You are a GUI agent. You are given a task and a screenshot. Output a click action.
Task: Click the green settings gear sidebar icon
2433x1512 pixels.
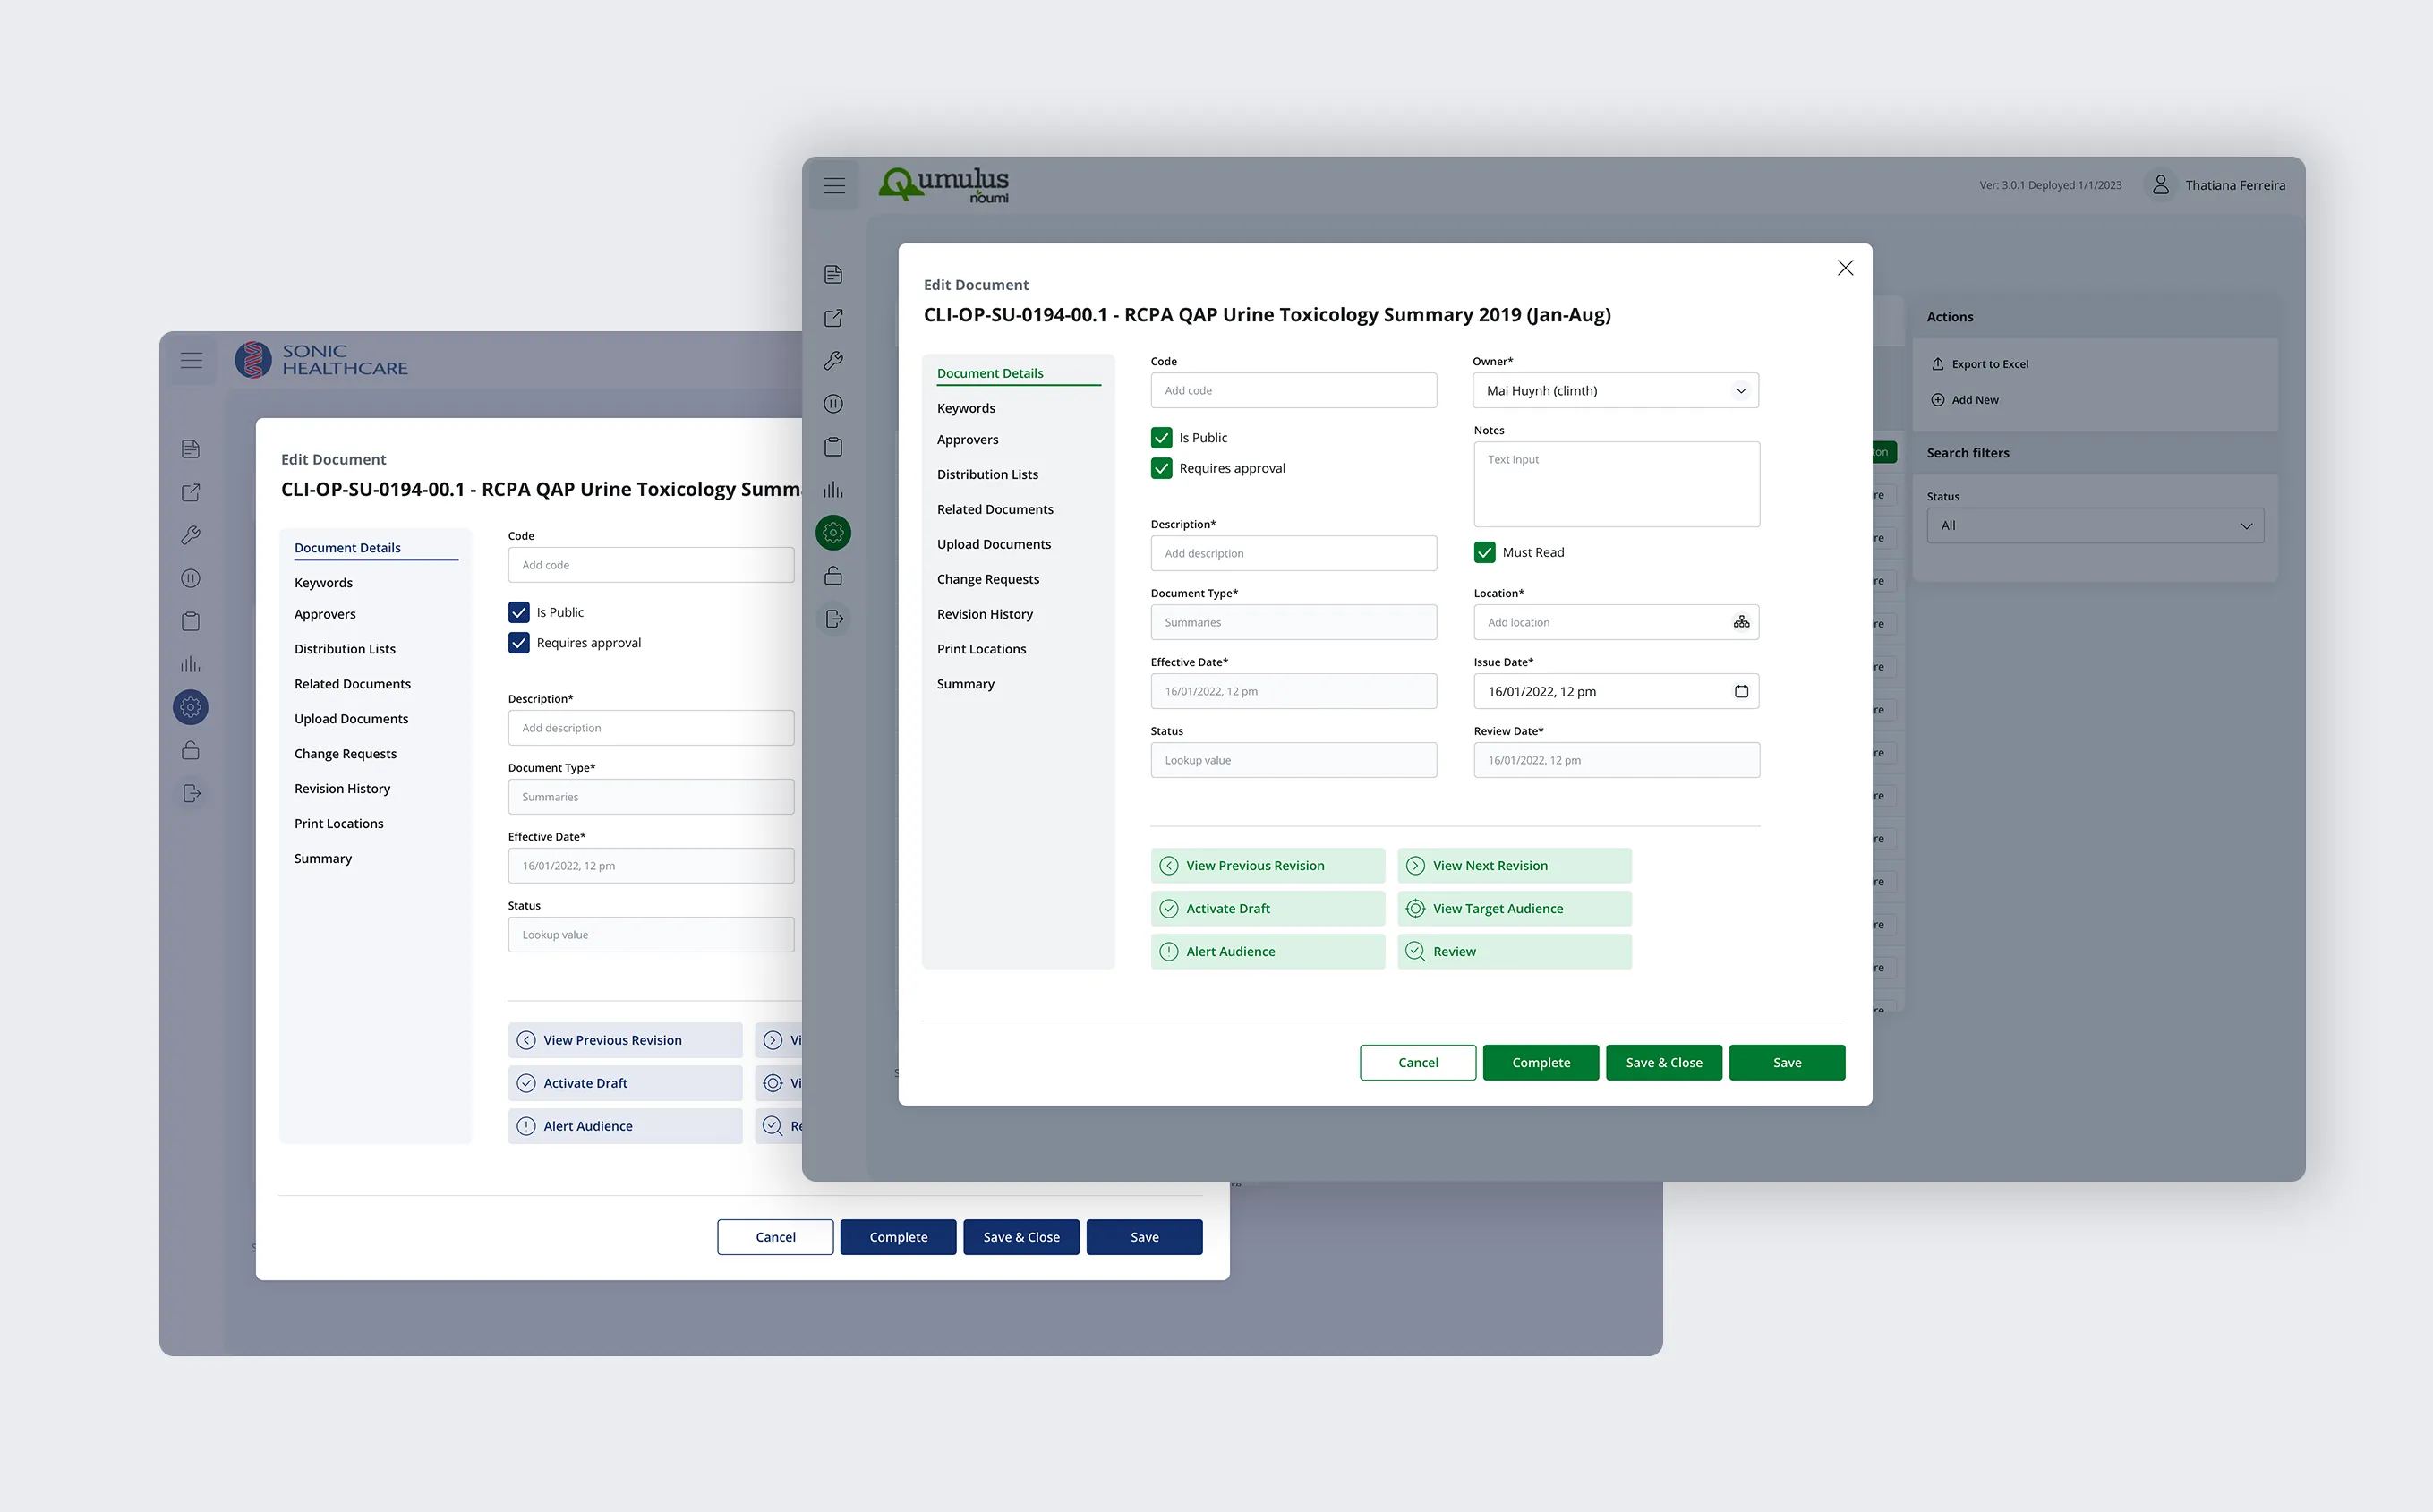point(833,533)
